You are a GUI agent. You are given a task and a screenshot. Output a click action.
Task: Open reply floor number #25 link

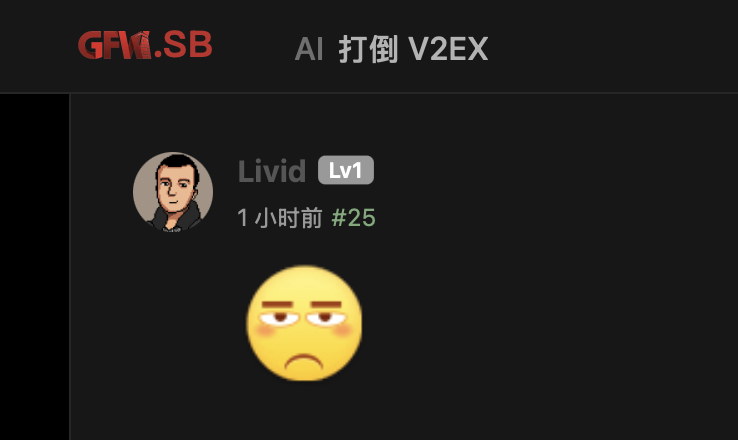coord(353,217)
